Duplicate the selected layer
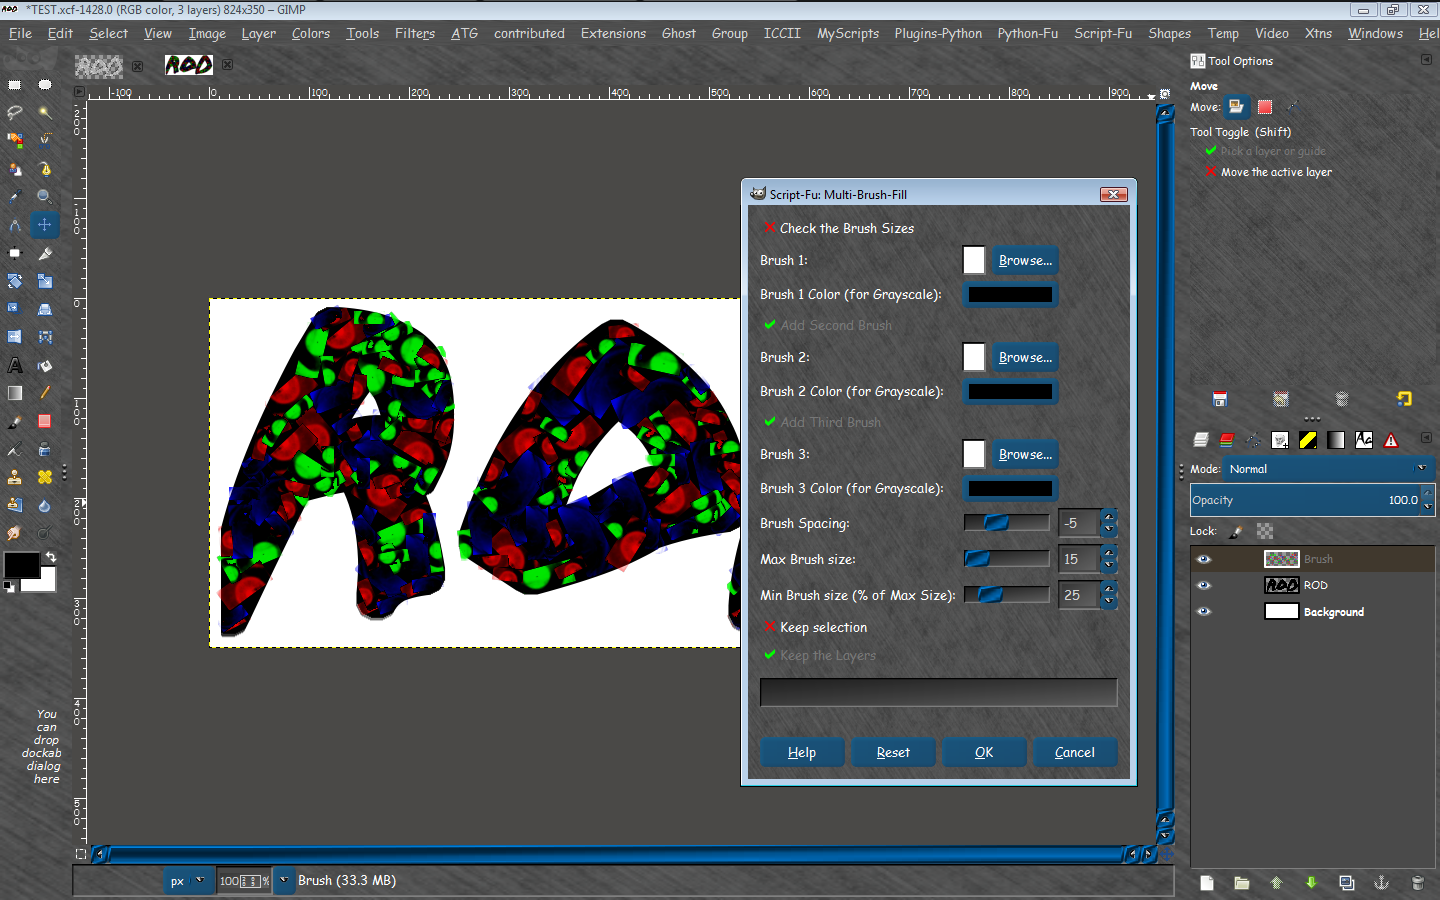Viewport: 1440px width, 900px height. pos(1347,883)
